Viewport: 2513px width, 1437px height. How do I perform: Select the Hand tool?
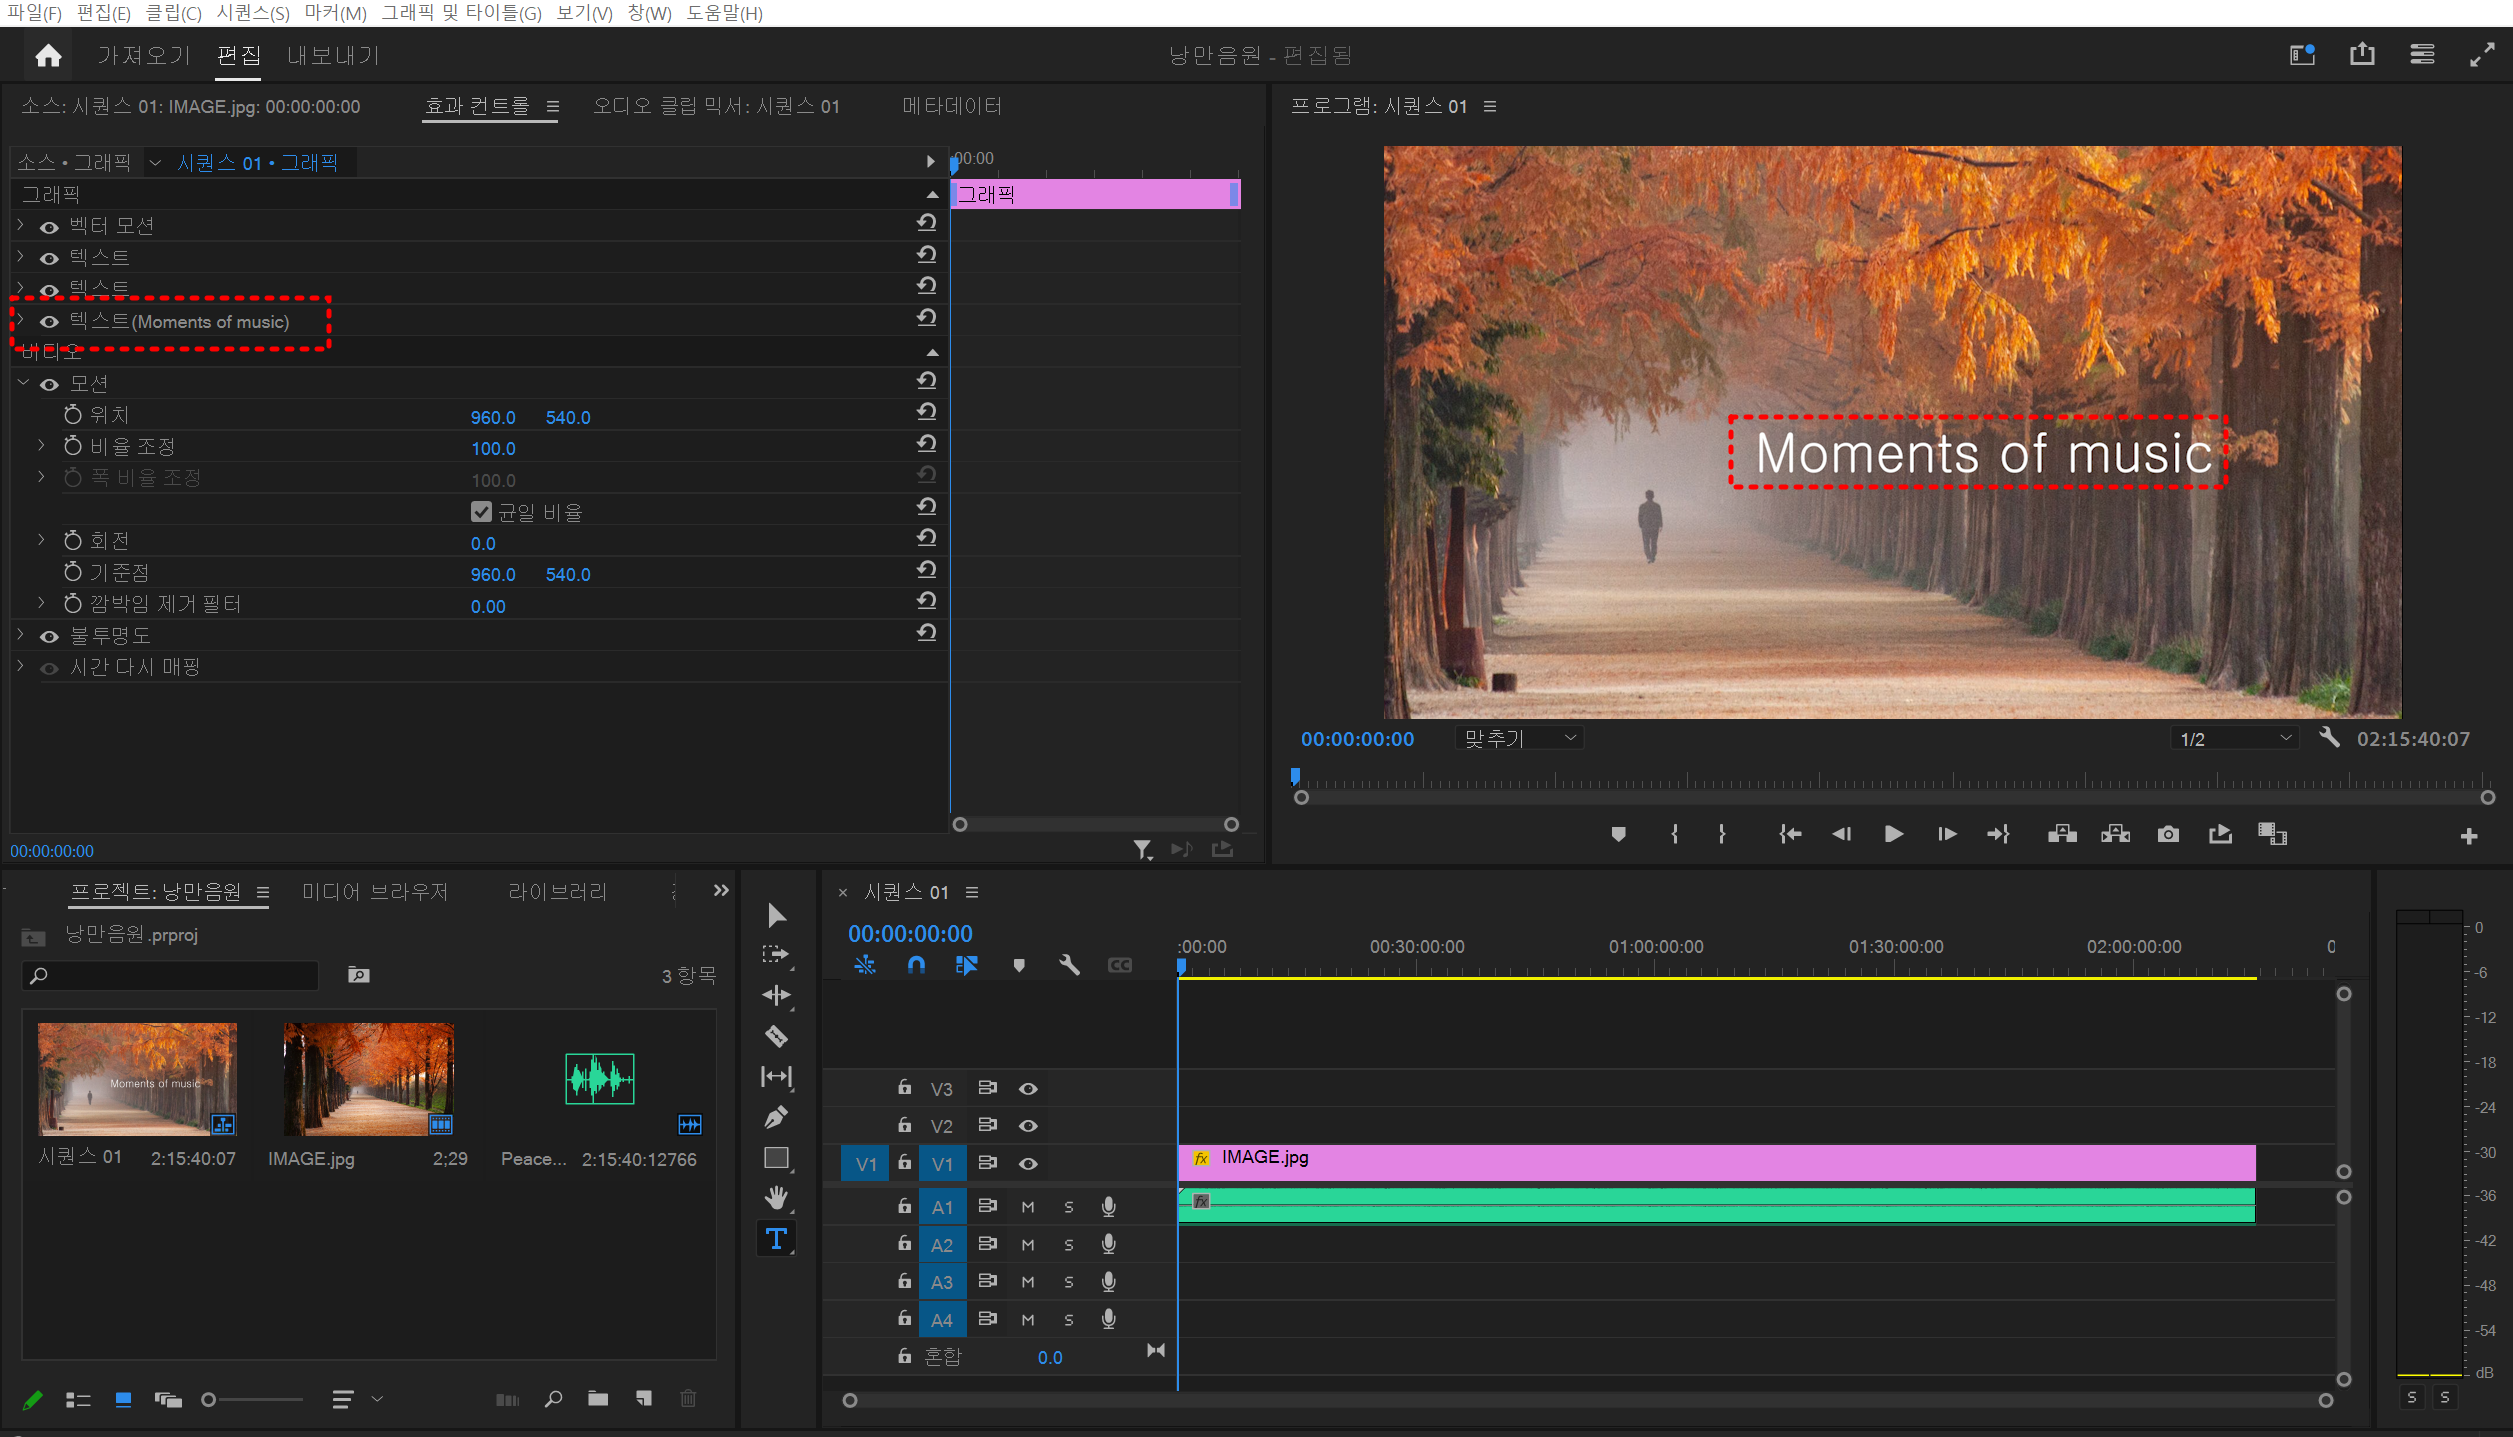click(x=776, y=1197)
